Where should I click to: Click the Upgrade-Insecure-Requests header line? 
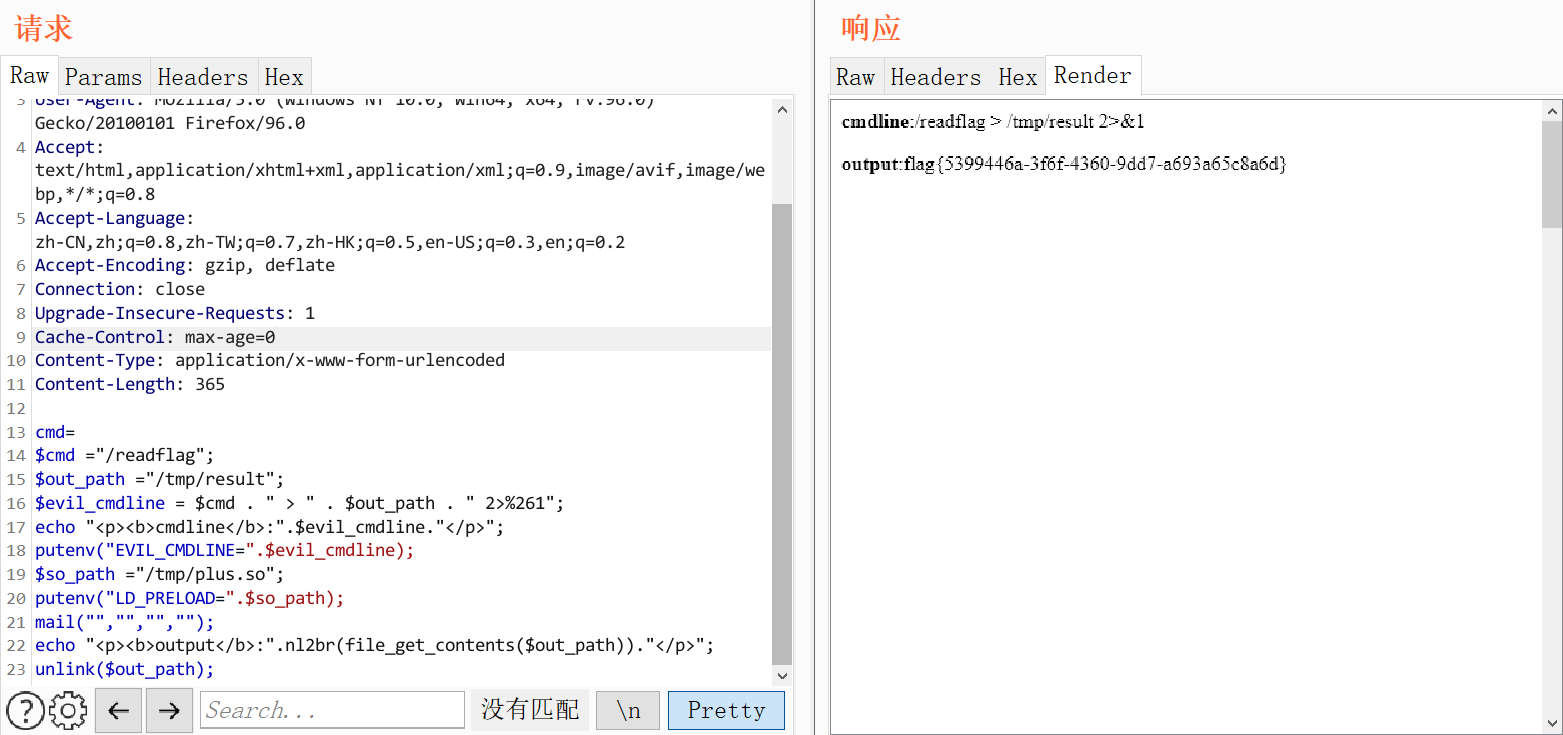coord(175,314)
